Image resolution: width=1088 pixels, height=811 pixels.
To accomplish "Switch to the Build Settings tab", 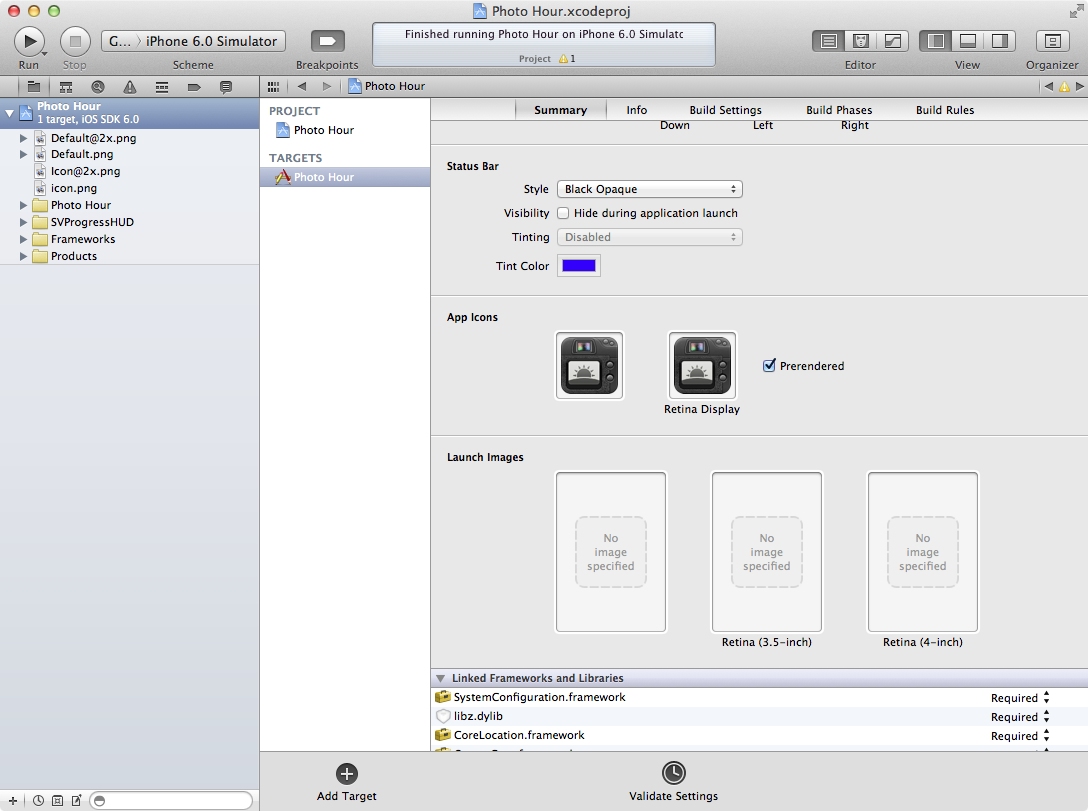I will click(x=725, y=110).
